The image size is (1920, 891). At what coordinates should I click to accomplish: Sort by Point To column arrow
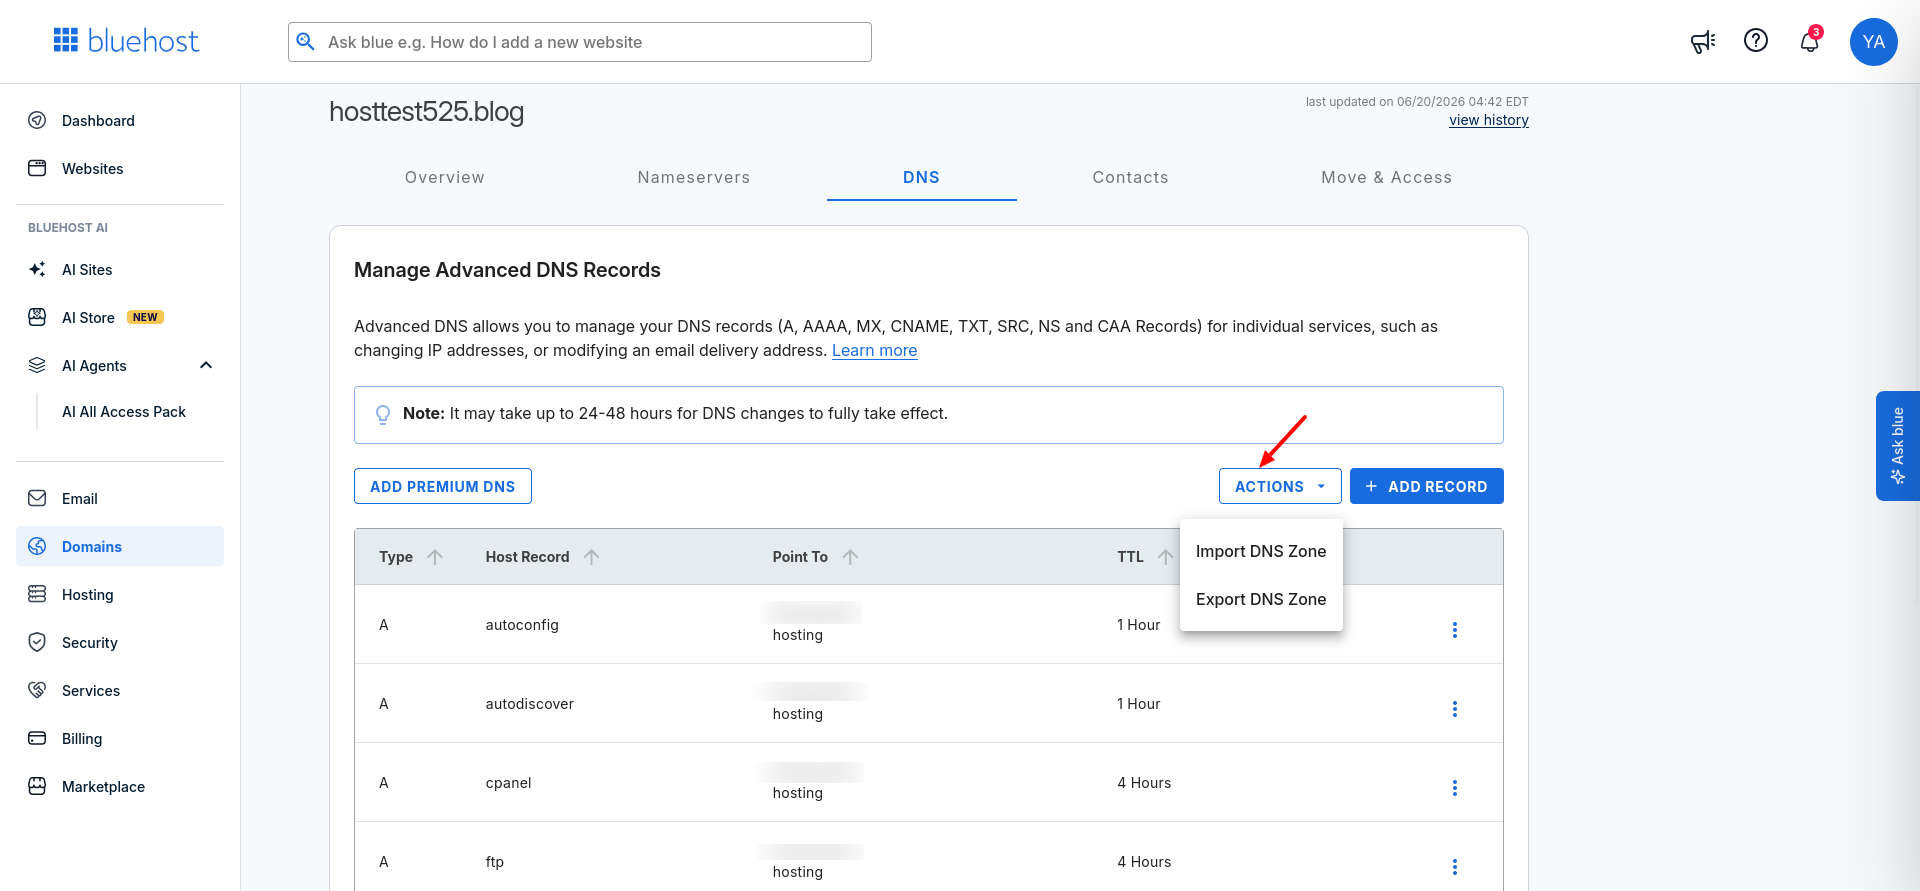850,557
